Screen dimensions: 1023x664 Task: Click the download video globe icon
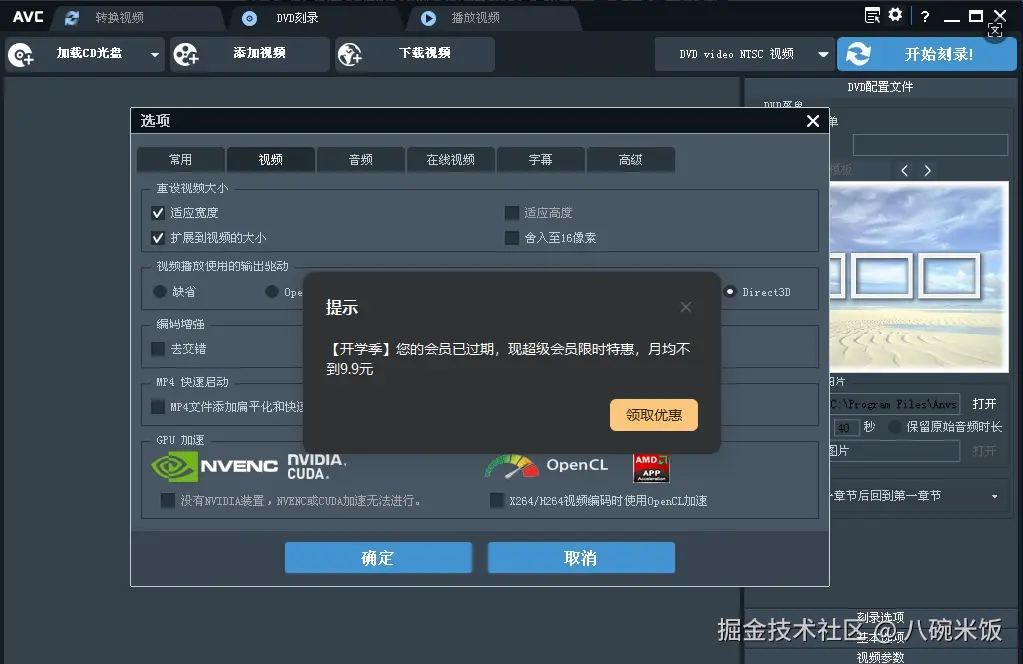click(x=350, y=55)
